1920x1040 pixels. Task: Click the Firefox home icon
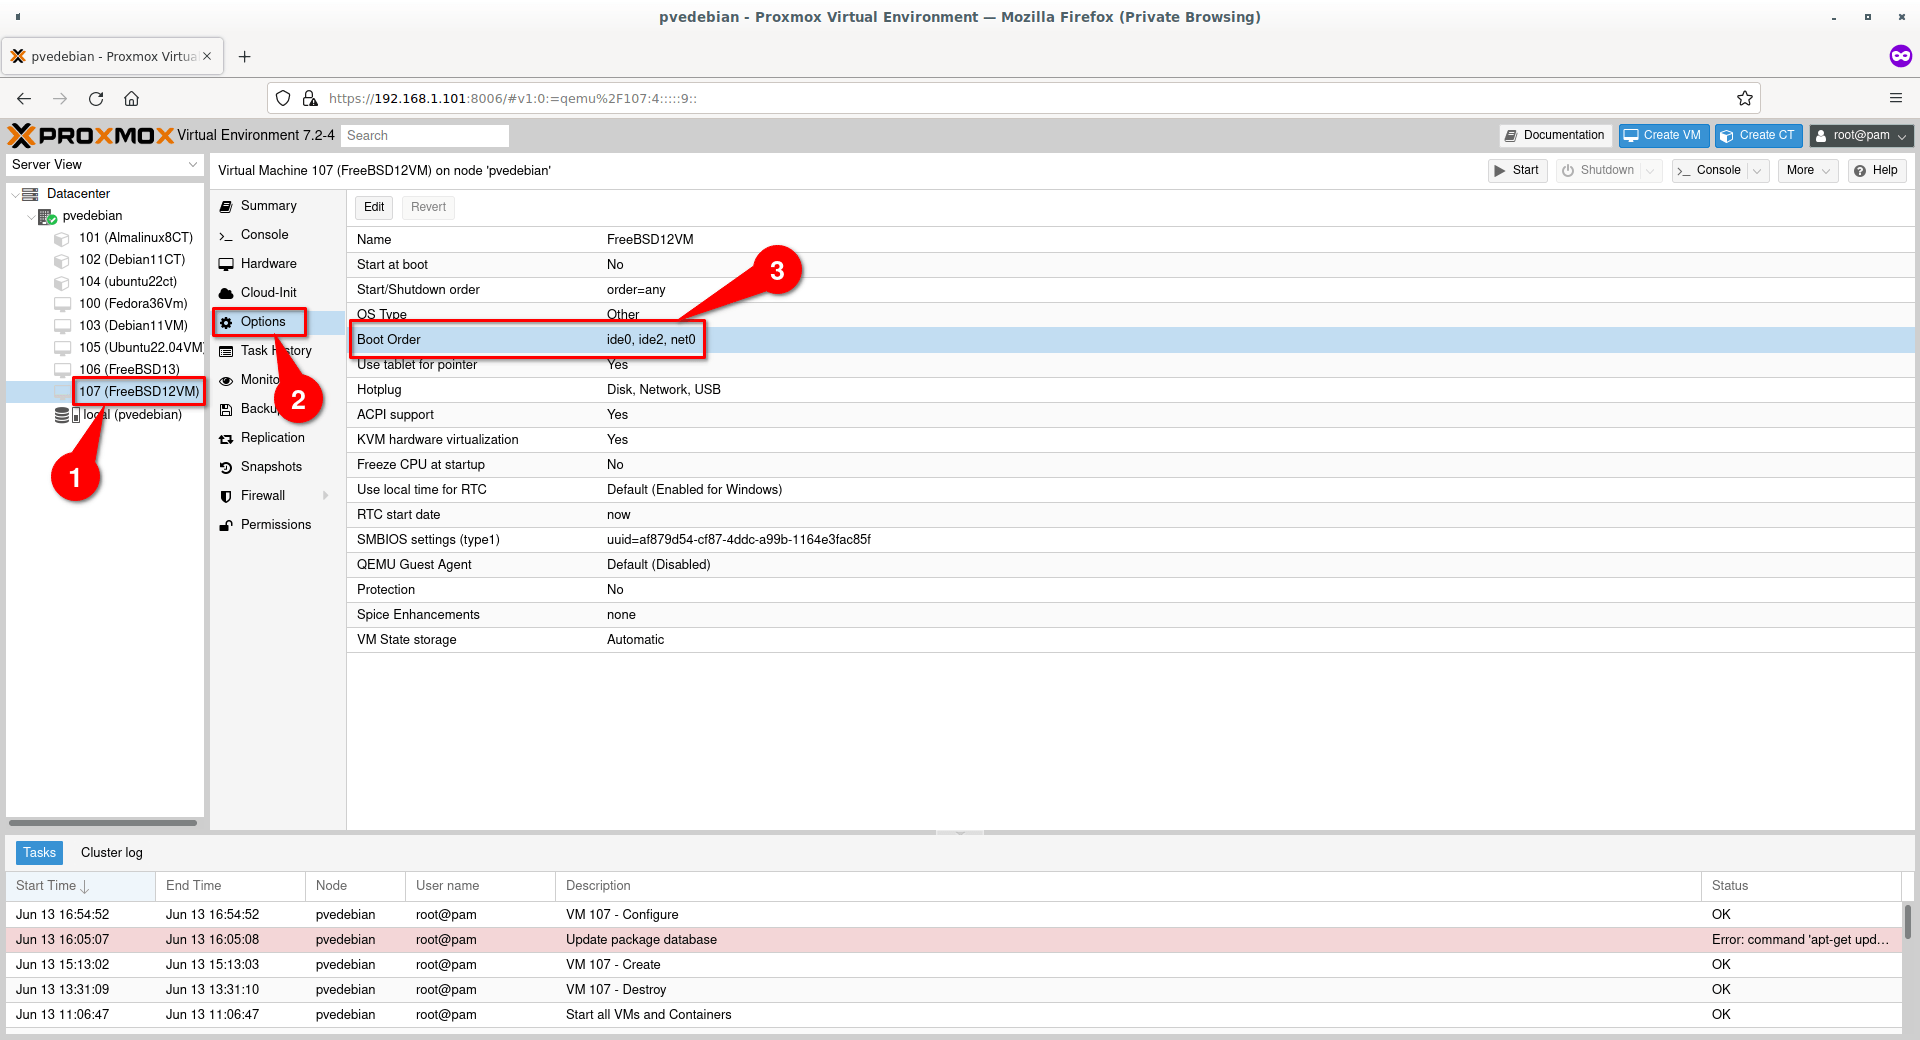pos(131,98)
